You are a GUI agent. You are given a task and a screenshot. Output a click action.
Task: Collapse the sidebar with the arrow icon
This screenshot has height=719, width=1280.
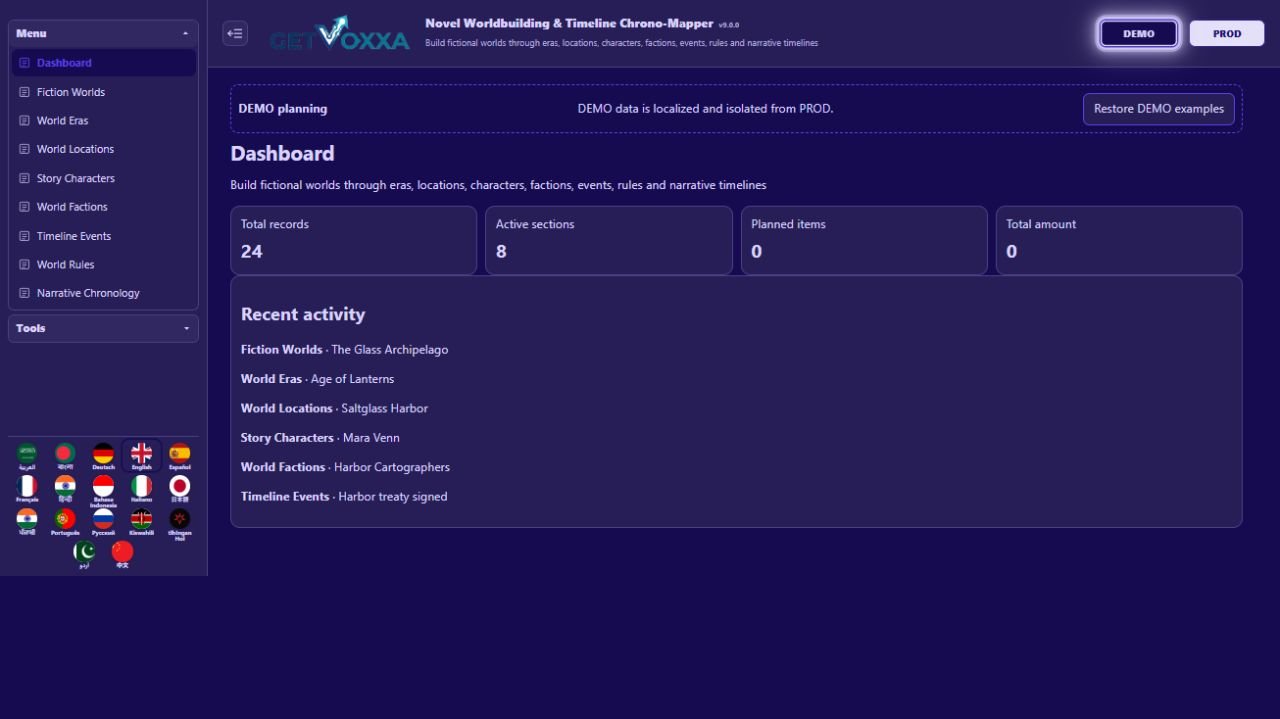(235, 33)
